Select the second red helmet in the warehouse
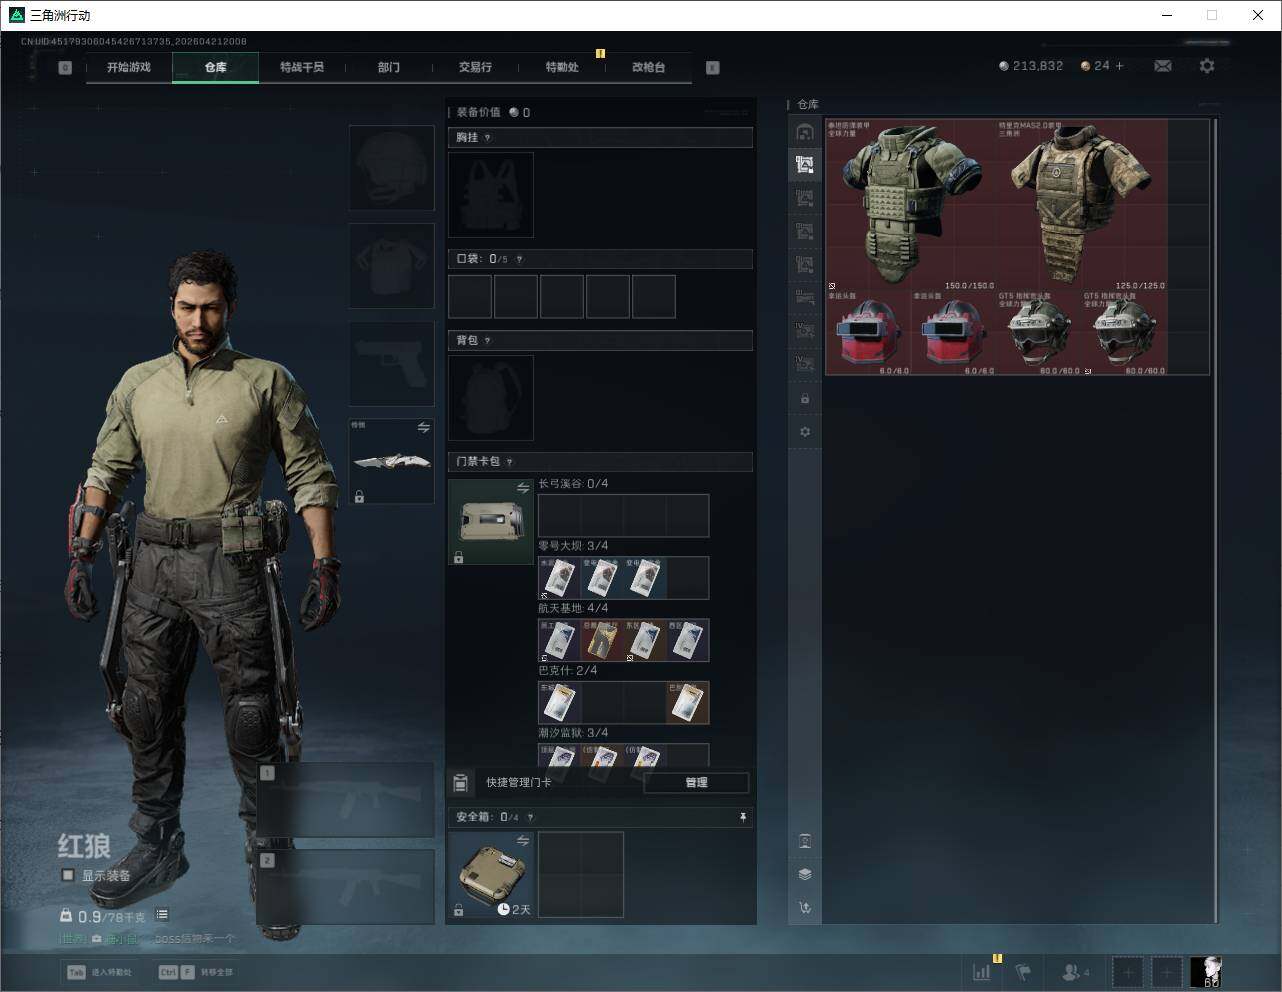1282x992 pixels. point(954,333)
